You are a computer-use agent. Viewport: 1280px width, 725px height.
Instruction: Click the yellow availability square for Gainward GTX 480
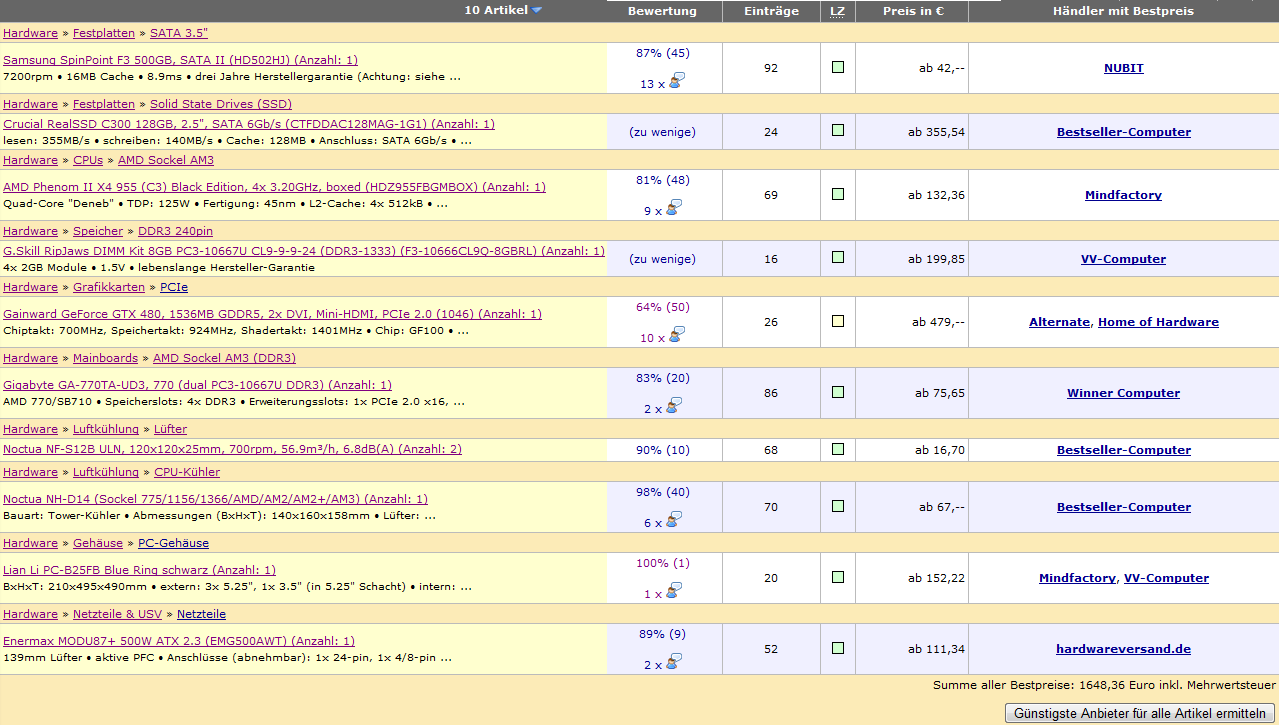point(838,321)
